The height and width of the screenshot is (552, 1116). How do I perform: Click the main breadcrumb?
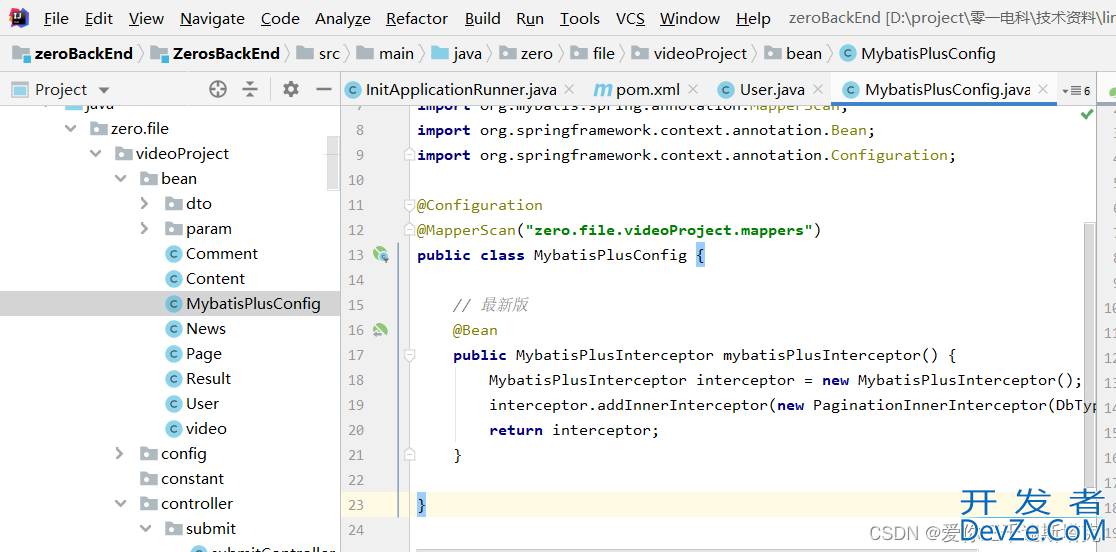(x=385, y=53)
